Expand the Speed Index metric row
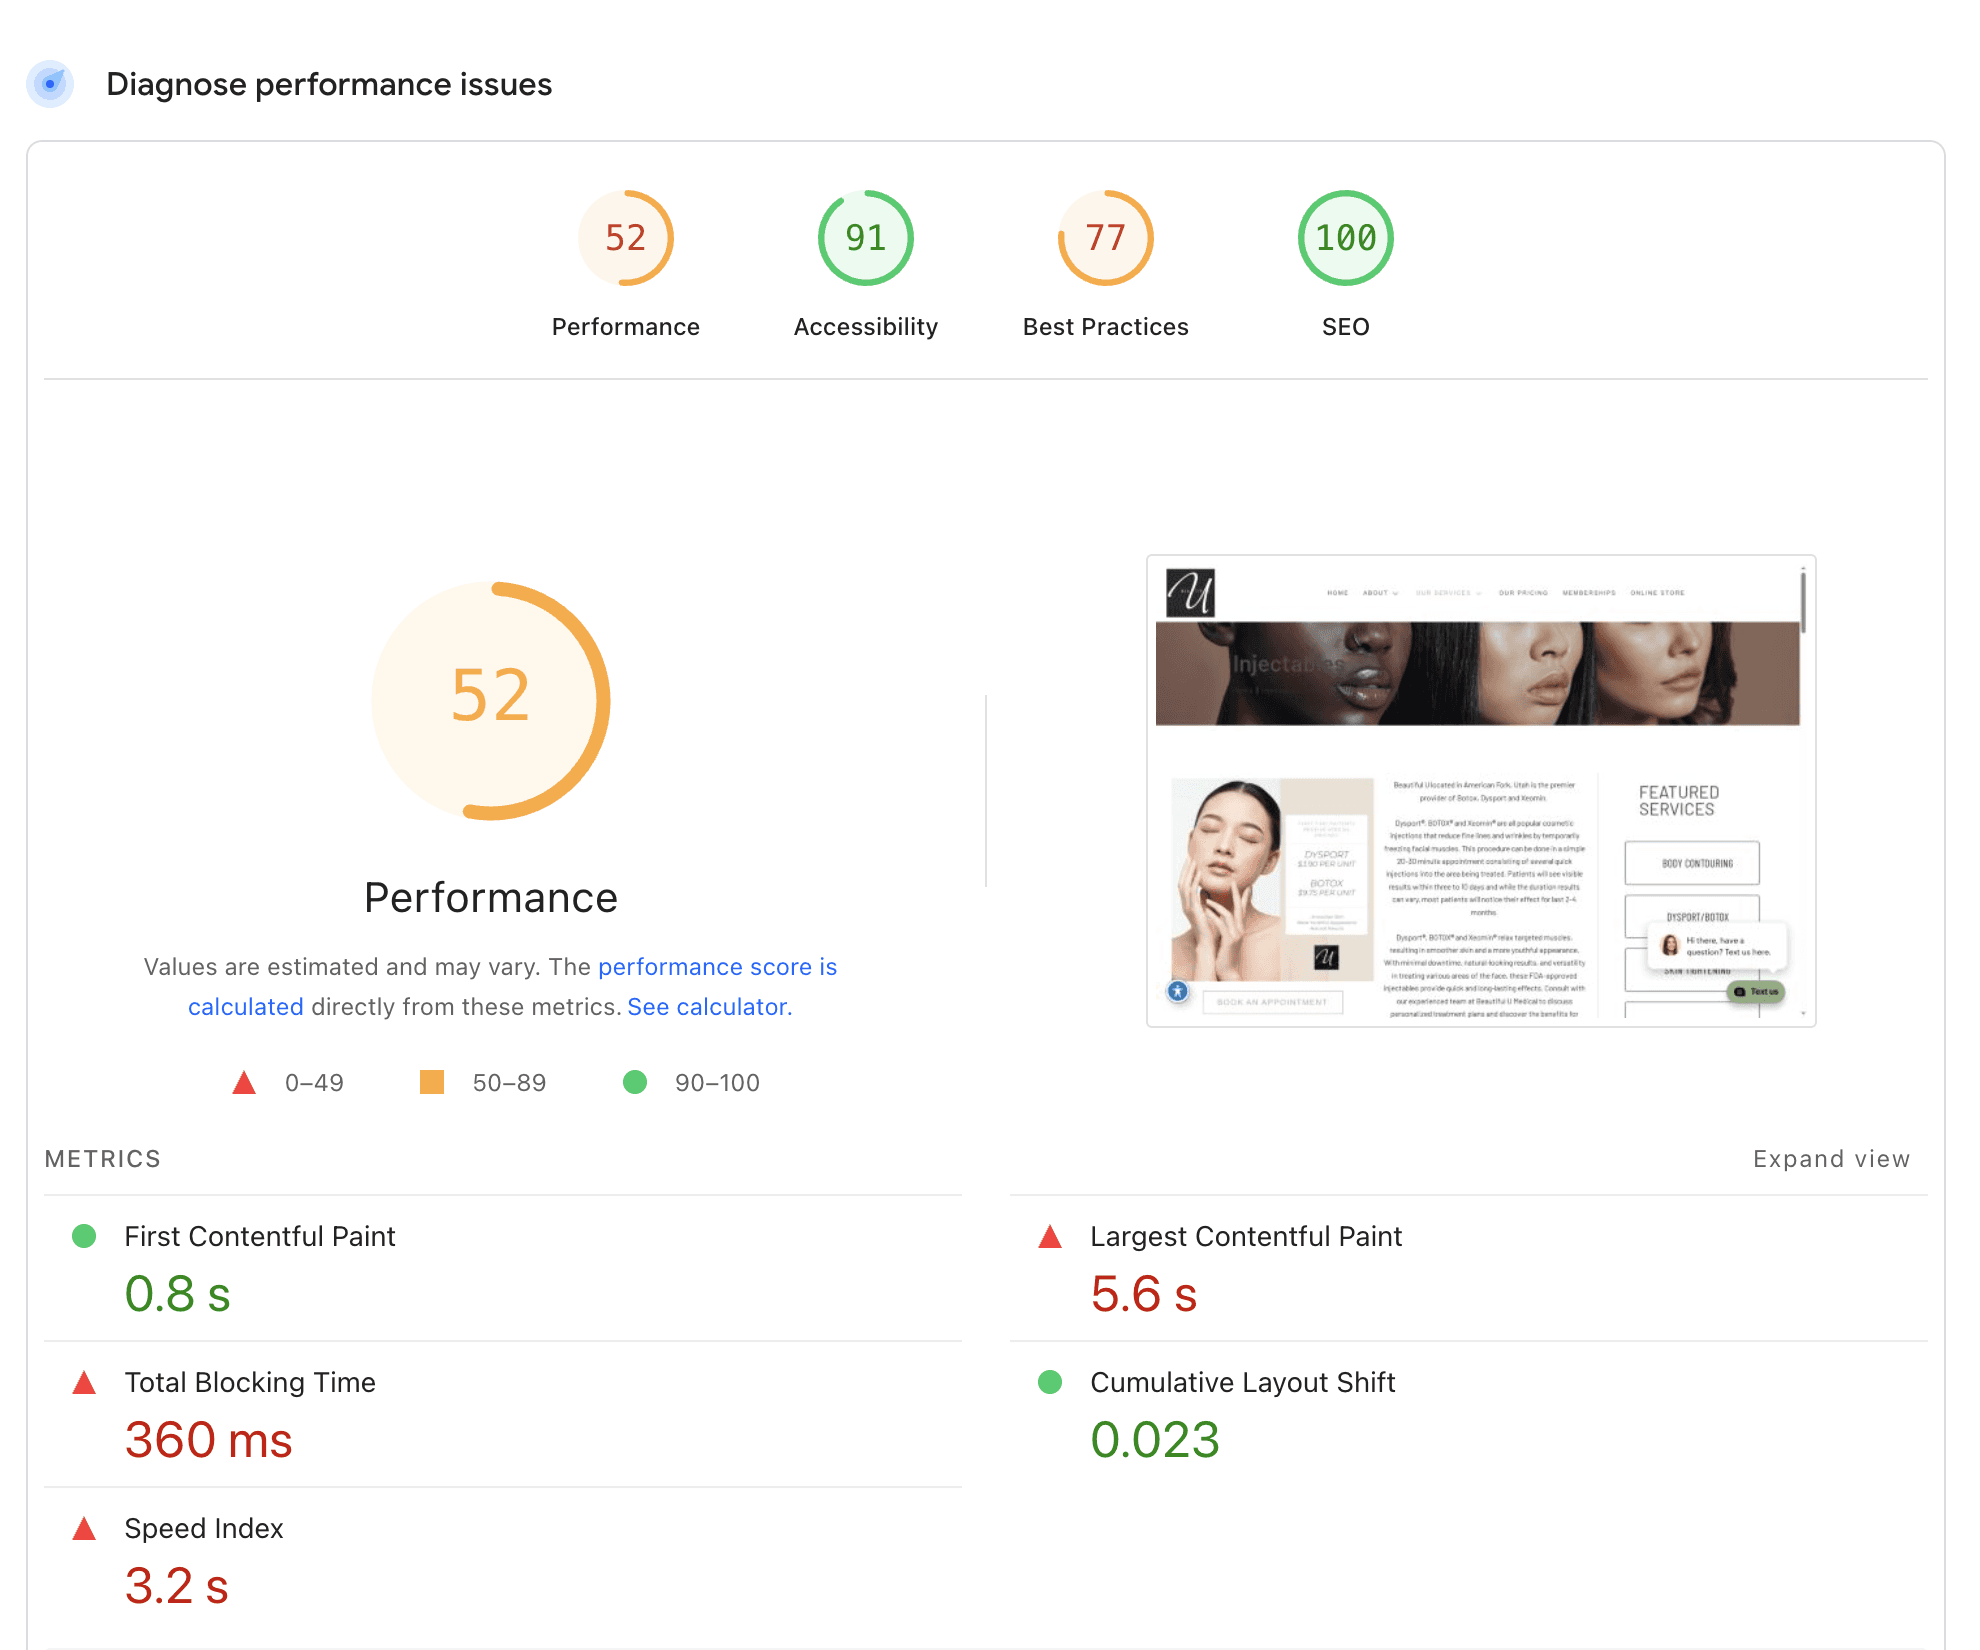This screenshot has width=1980, height=1650. (203, 1528)
